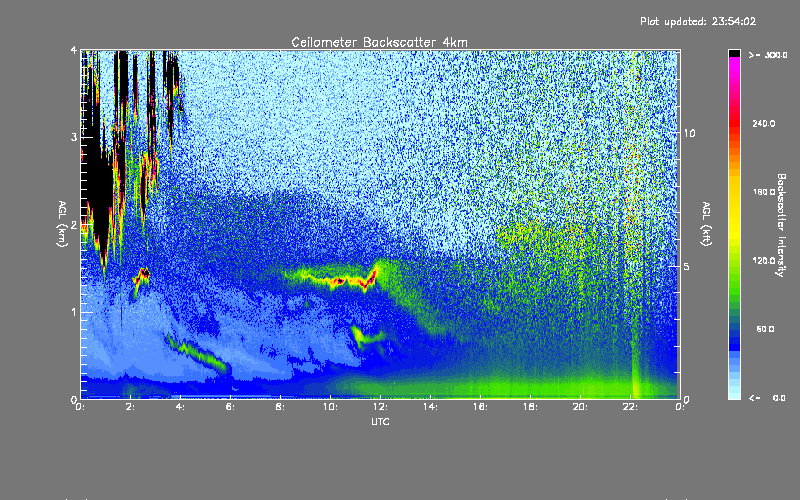Click the 'UTC' x-axis label
Viewport: 800px width, 500px height.
pyautogui.click(x=380, y=421)
